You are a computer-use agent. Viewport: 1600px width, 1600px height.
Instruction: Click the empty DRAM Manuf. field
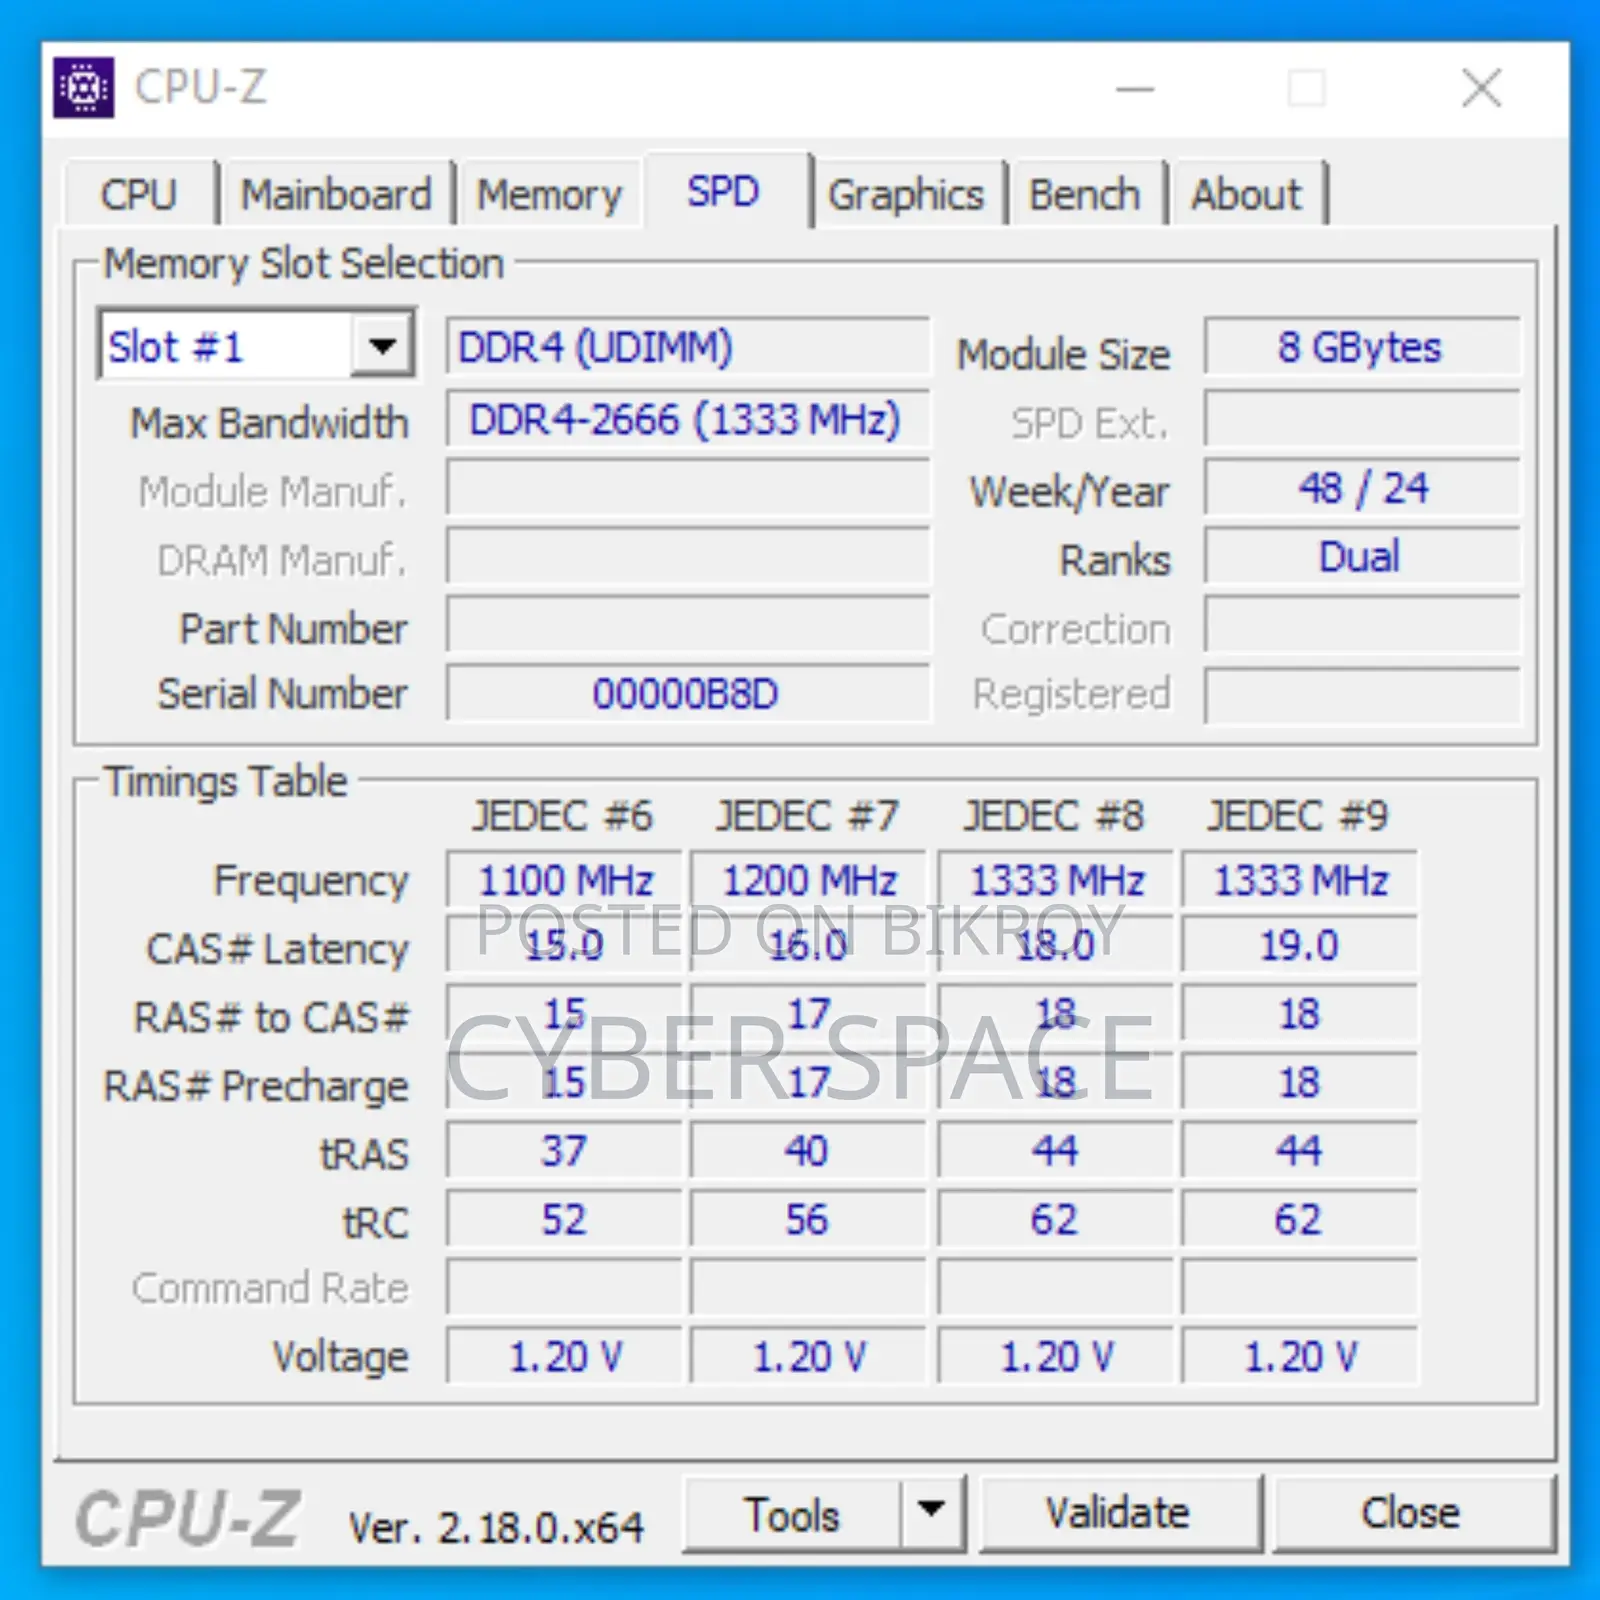(x=688, y=556)
